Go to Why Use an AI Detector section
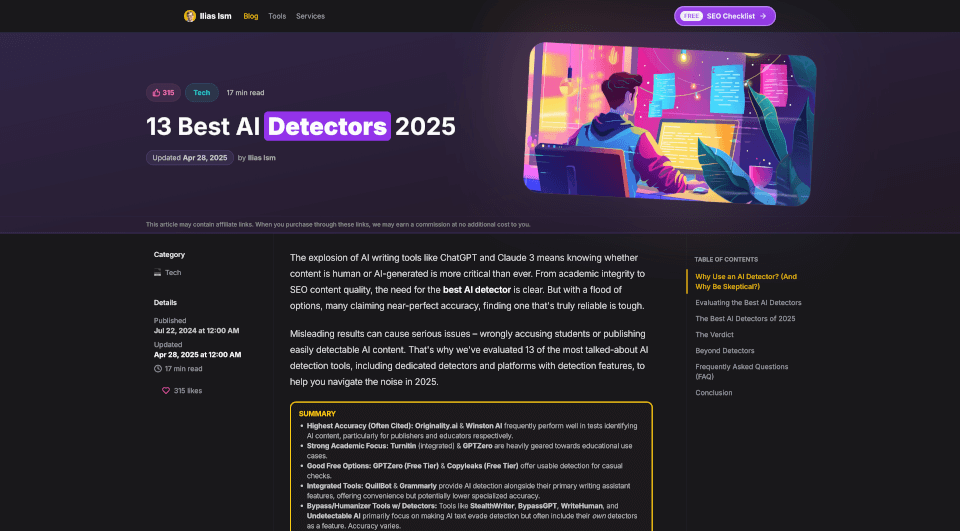This screenshot has width=960, height=531. coord(746,282)
